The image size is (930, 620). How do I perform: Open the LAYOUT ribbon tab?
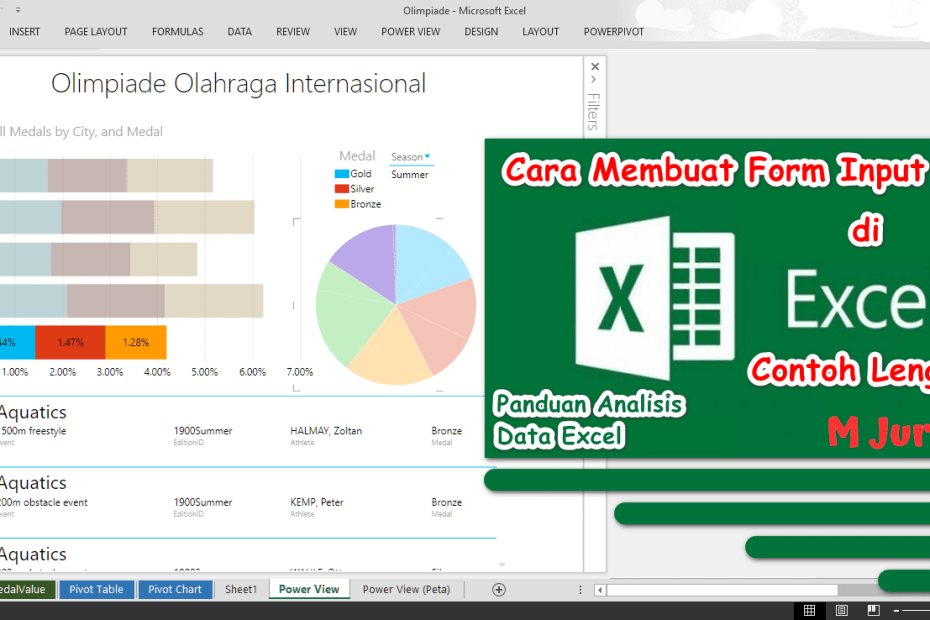(x=540, y=32)
